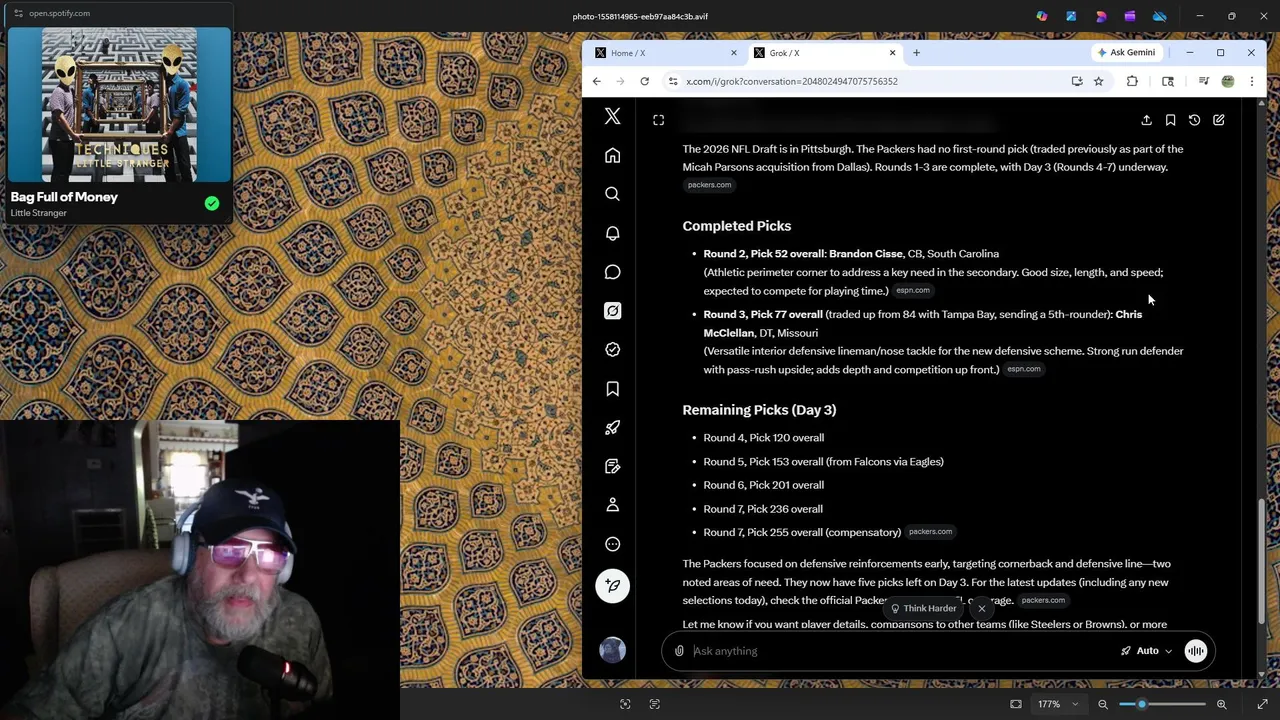The height and width of the screenshot is (720, 1280).
Task: Open Profile in X sidebar
Action: pyautogui.click(x=612, y=505)
